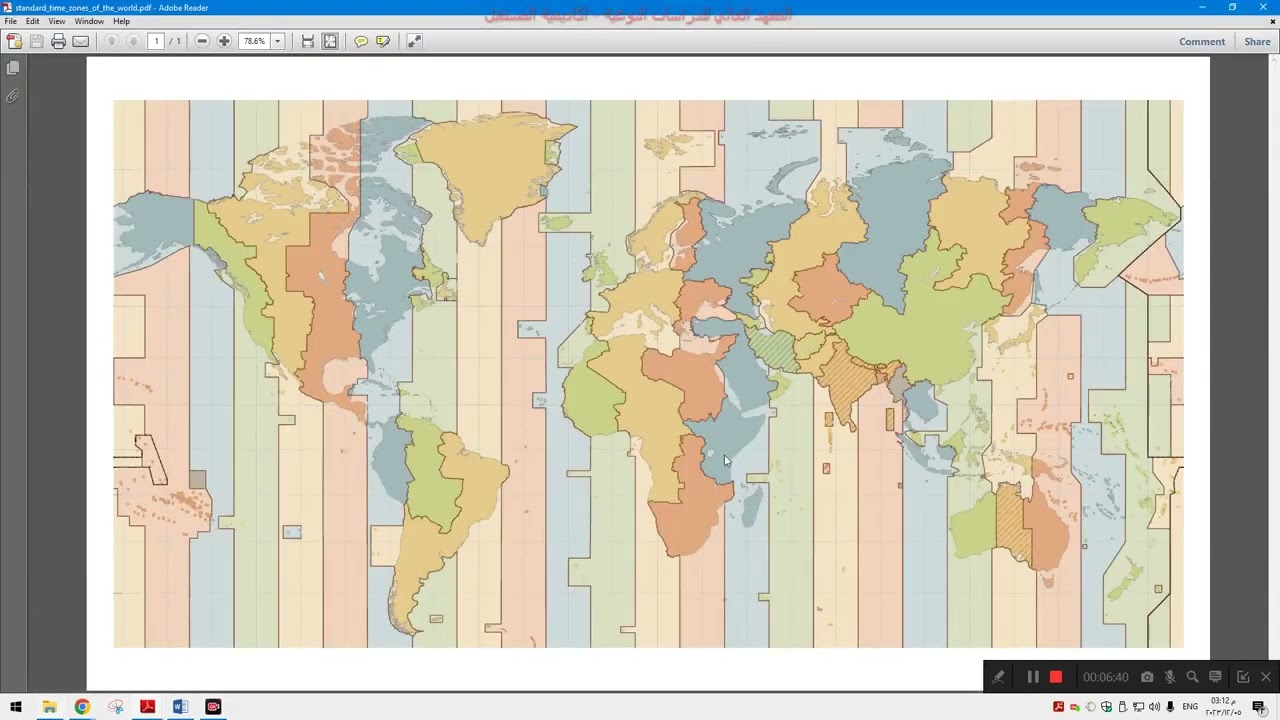Open File Explorer from taskbar
Image resolution: width=1280 pixels, height=720 pixels.
(49, 707)
